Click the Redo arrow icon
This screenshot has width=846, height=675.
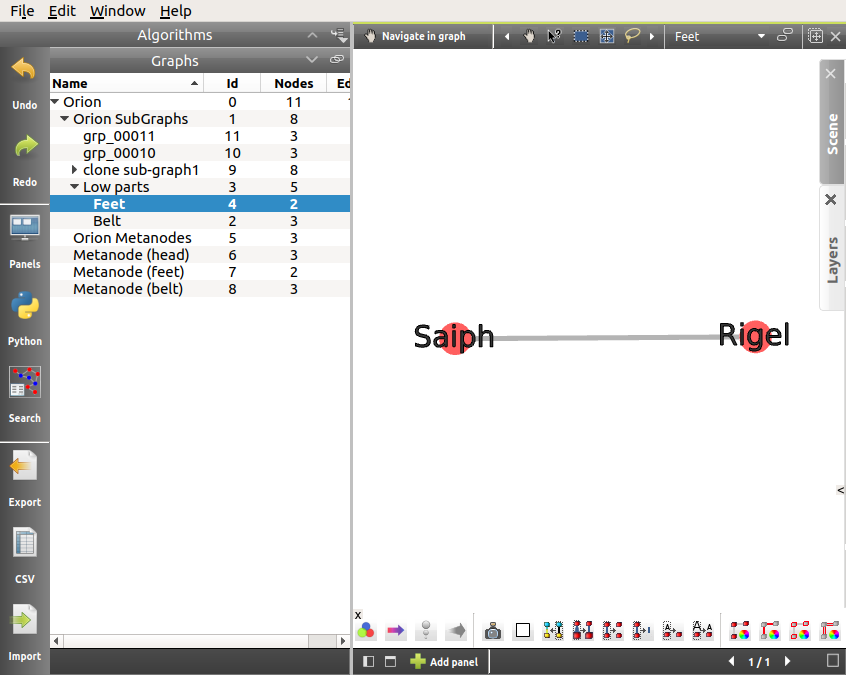point(24,148)
